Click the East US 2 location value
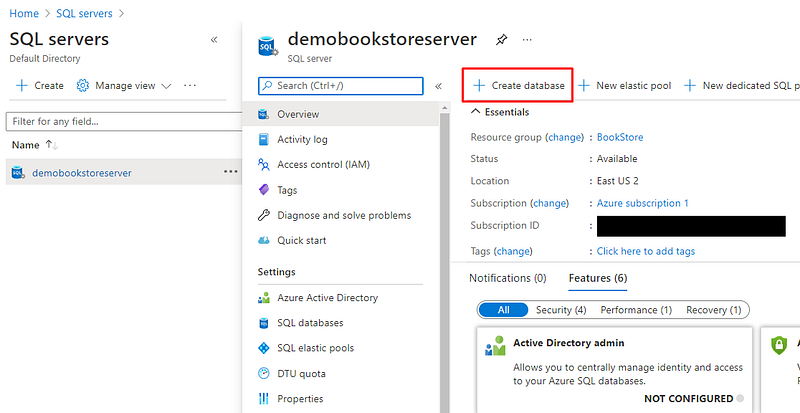The height and width of the screenshot is (413, 800). tap(617, 181)
